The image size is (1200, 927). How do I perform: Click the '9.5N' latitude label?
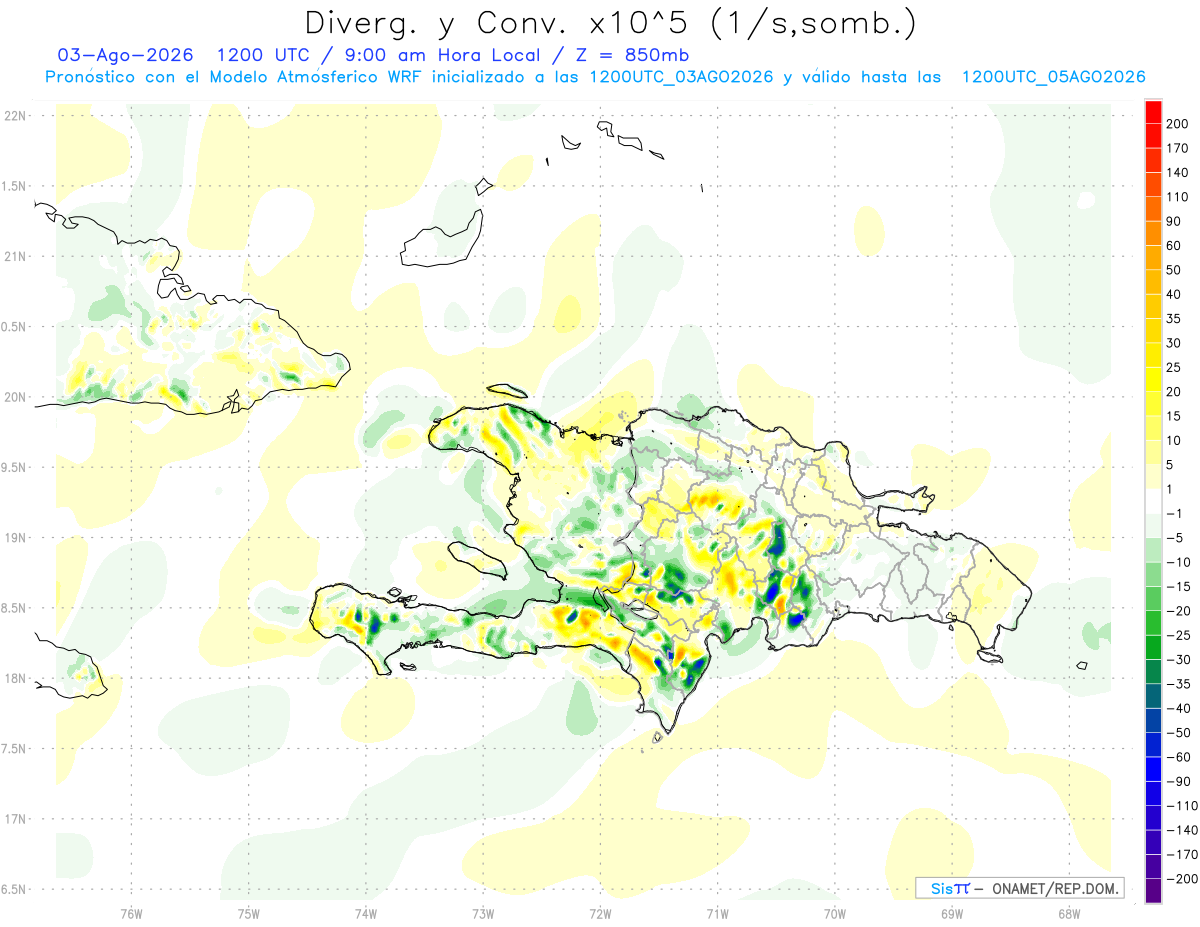point(14,467)
